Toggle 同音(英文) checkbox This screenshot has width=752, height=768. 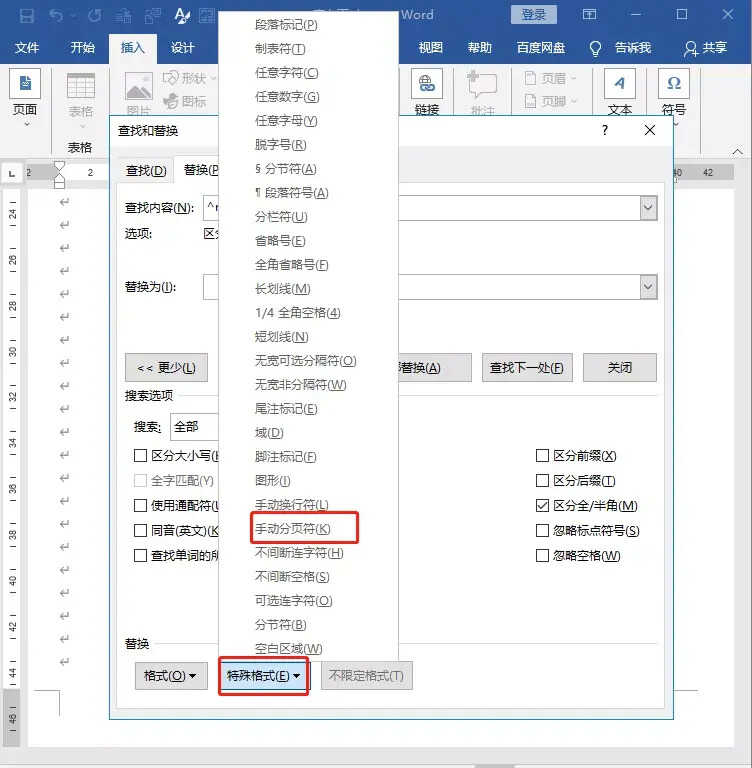(140, 530)
